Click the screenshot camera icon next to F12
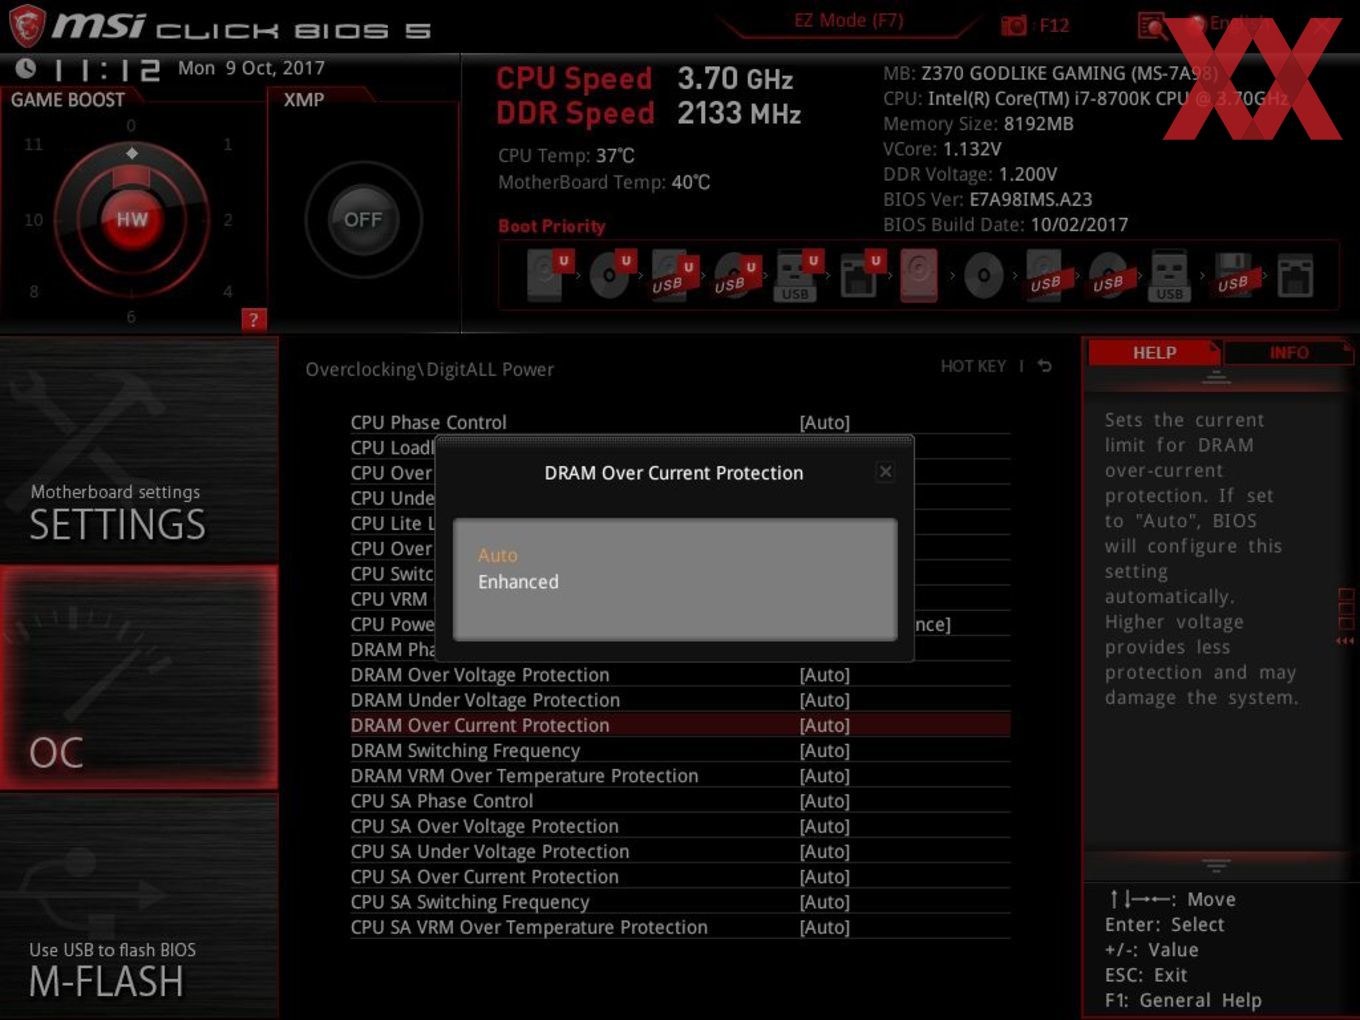1360x1020 pixels. click(x=1014, y=25)
